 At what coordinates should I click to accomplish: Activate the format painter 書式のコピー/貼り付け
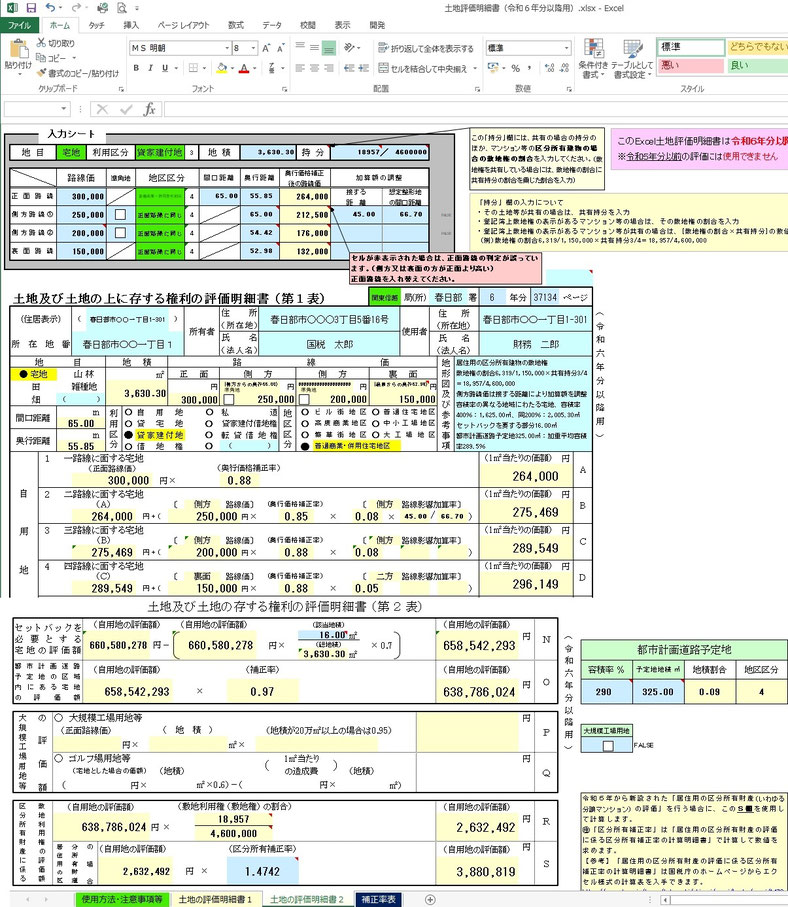tap(78, 73)
